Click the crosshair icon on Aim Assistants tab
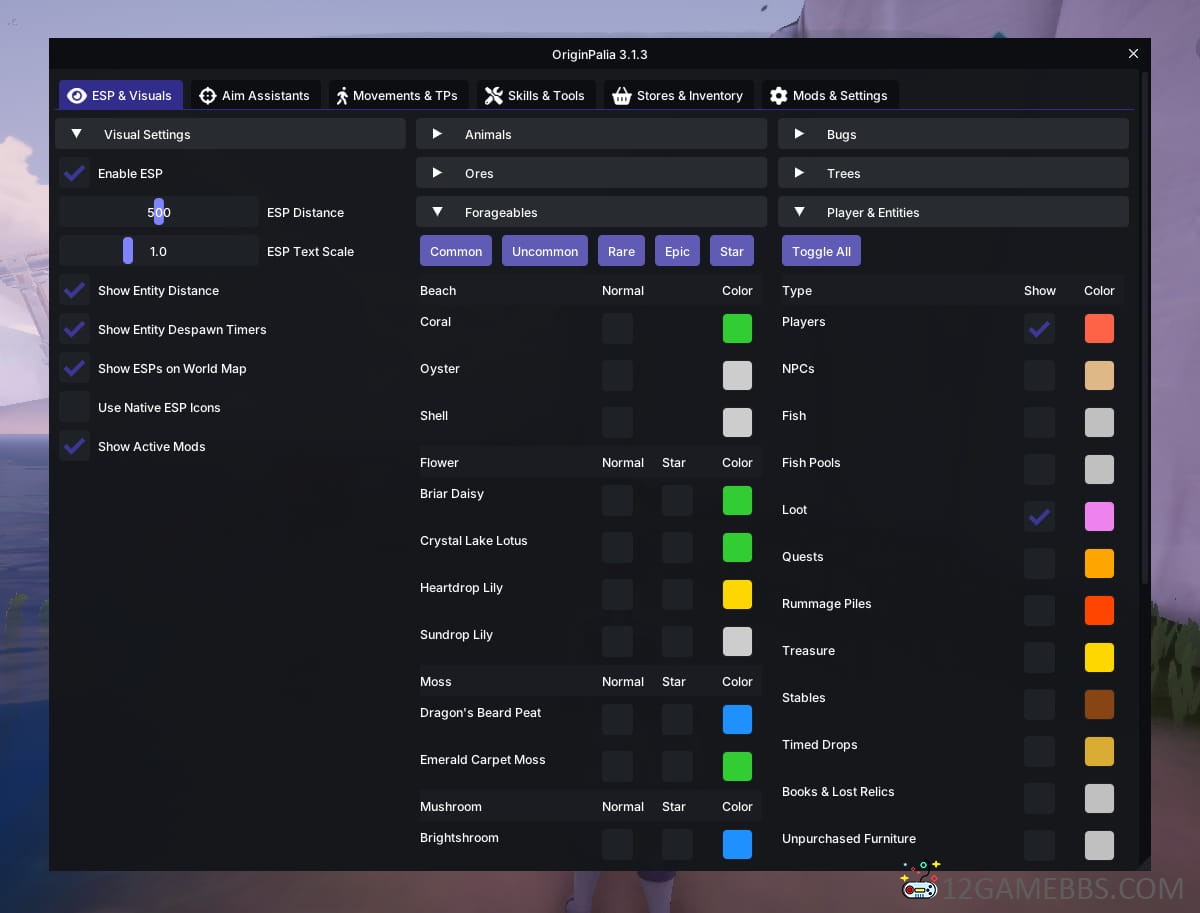 [x=208, y=96]
